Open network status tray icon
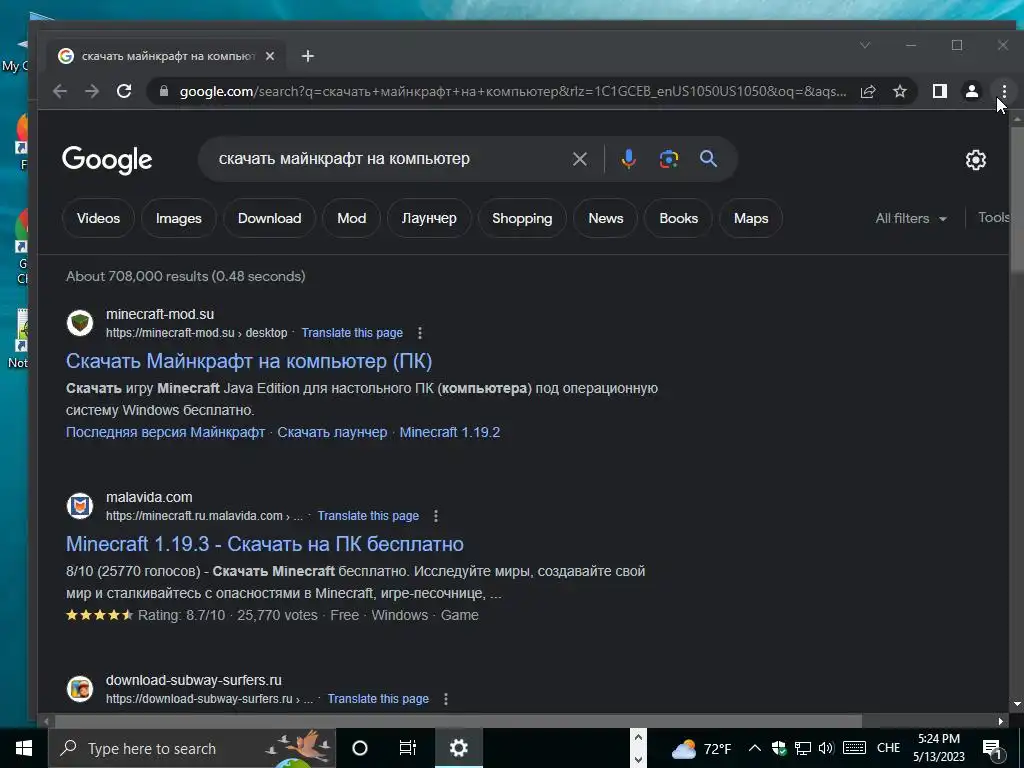Viewport: 1024px width, 768px height. (x=803, y=748)
